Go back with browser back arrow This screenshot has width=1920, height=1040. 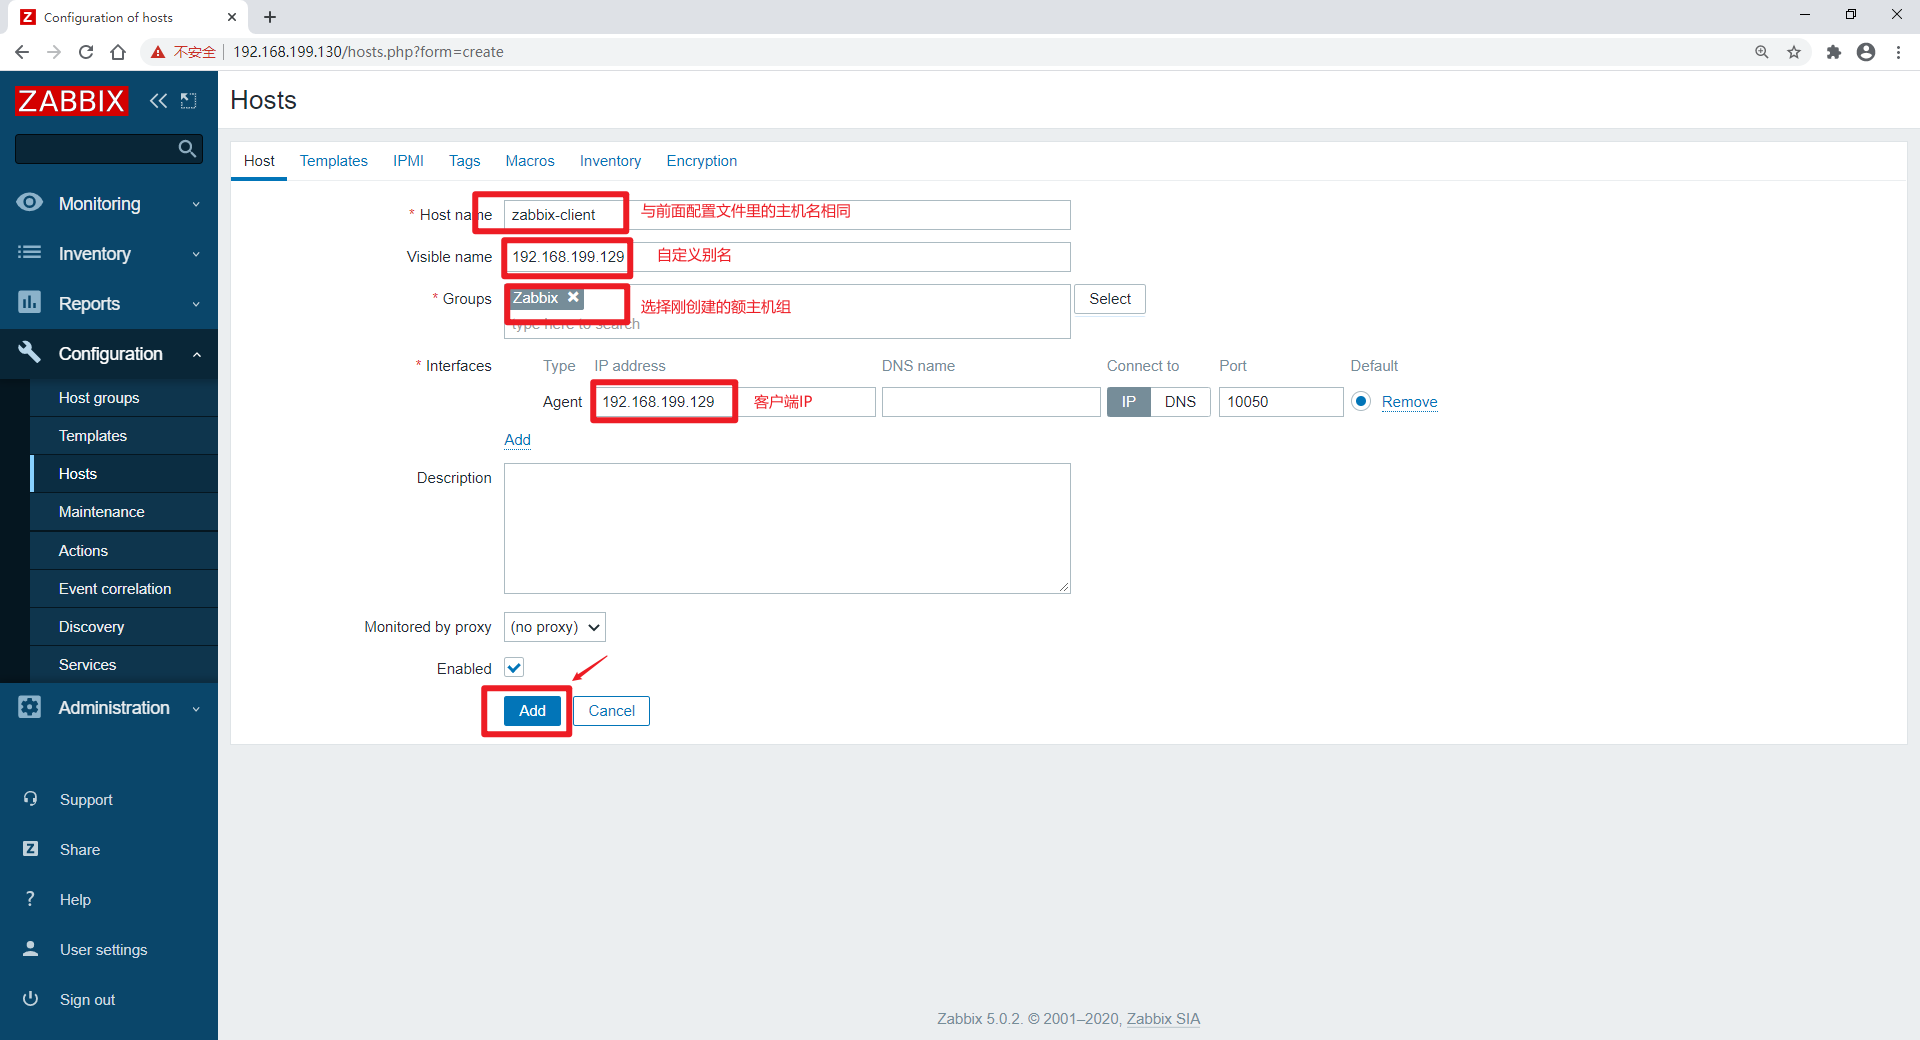tap(22, 52)
